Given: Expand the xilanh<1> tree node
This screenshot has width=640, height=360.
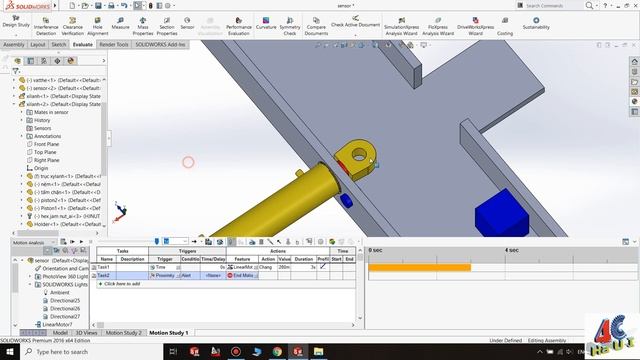Looking at the screenshot, I should (x=14, y=96).
